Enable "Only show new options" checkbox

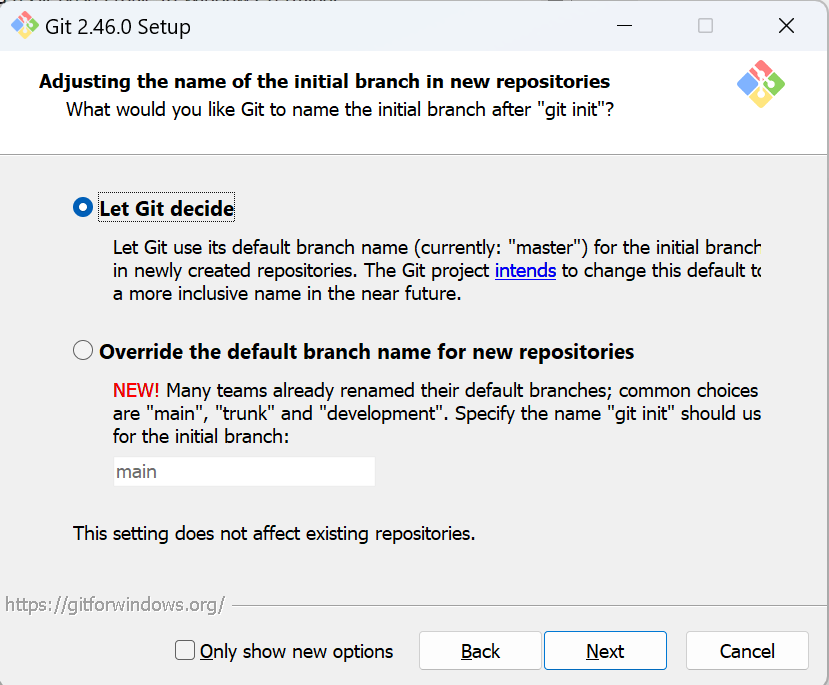tap(185, 650)
